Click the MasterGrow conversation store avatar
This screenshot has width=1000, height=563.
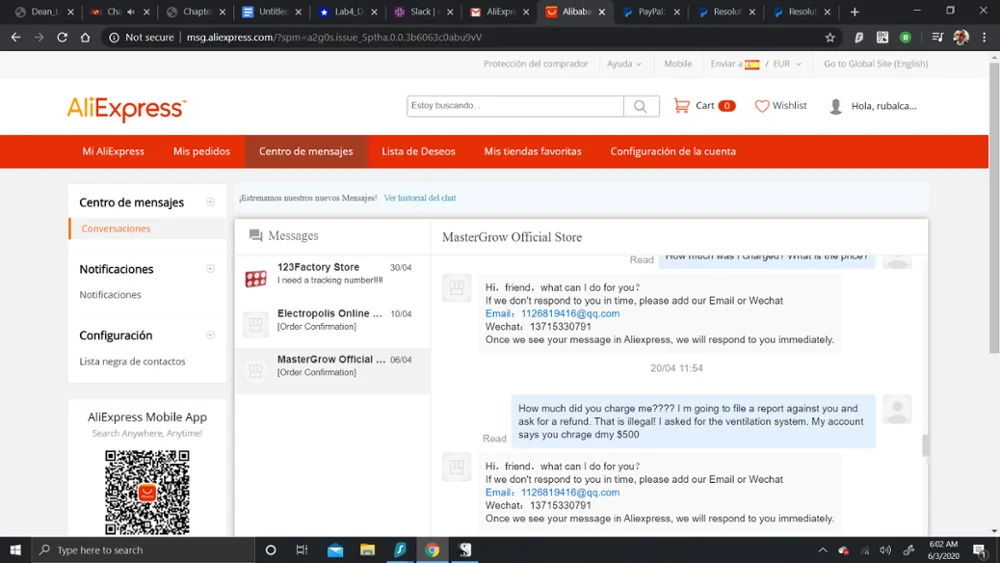click(256, 370)
